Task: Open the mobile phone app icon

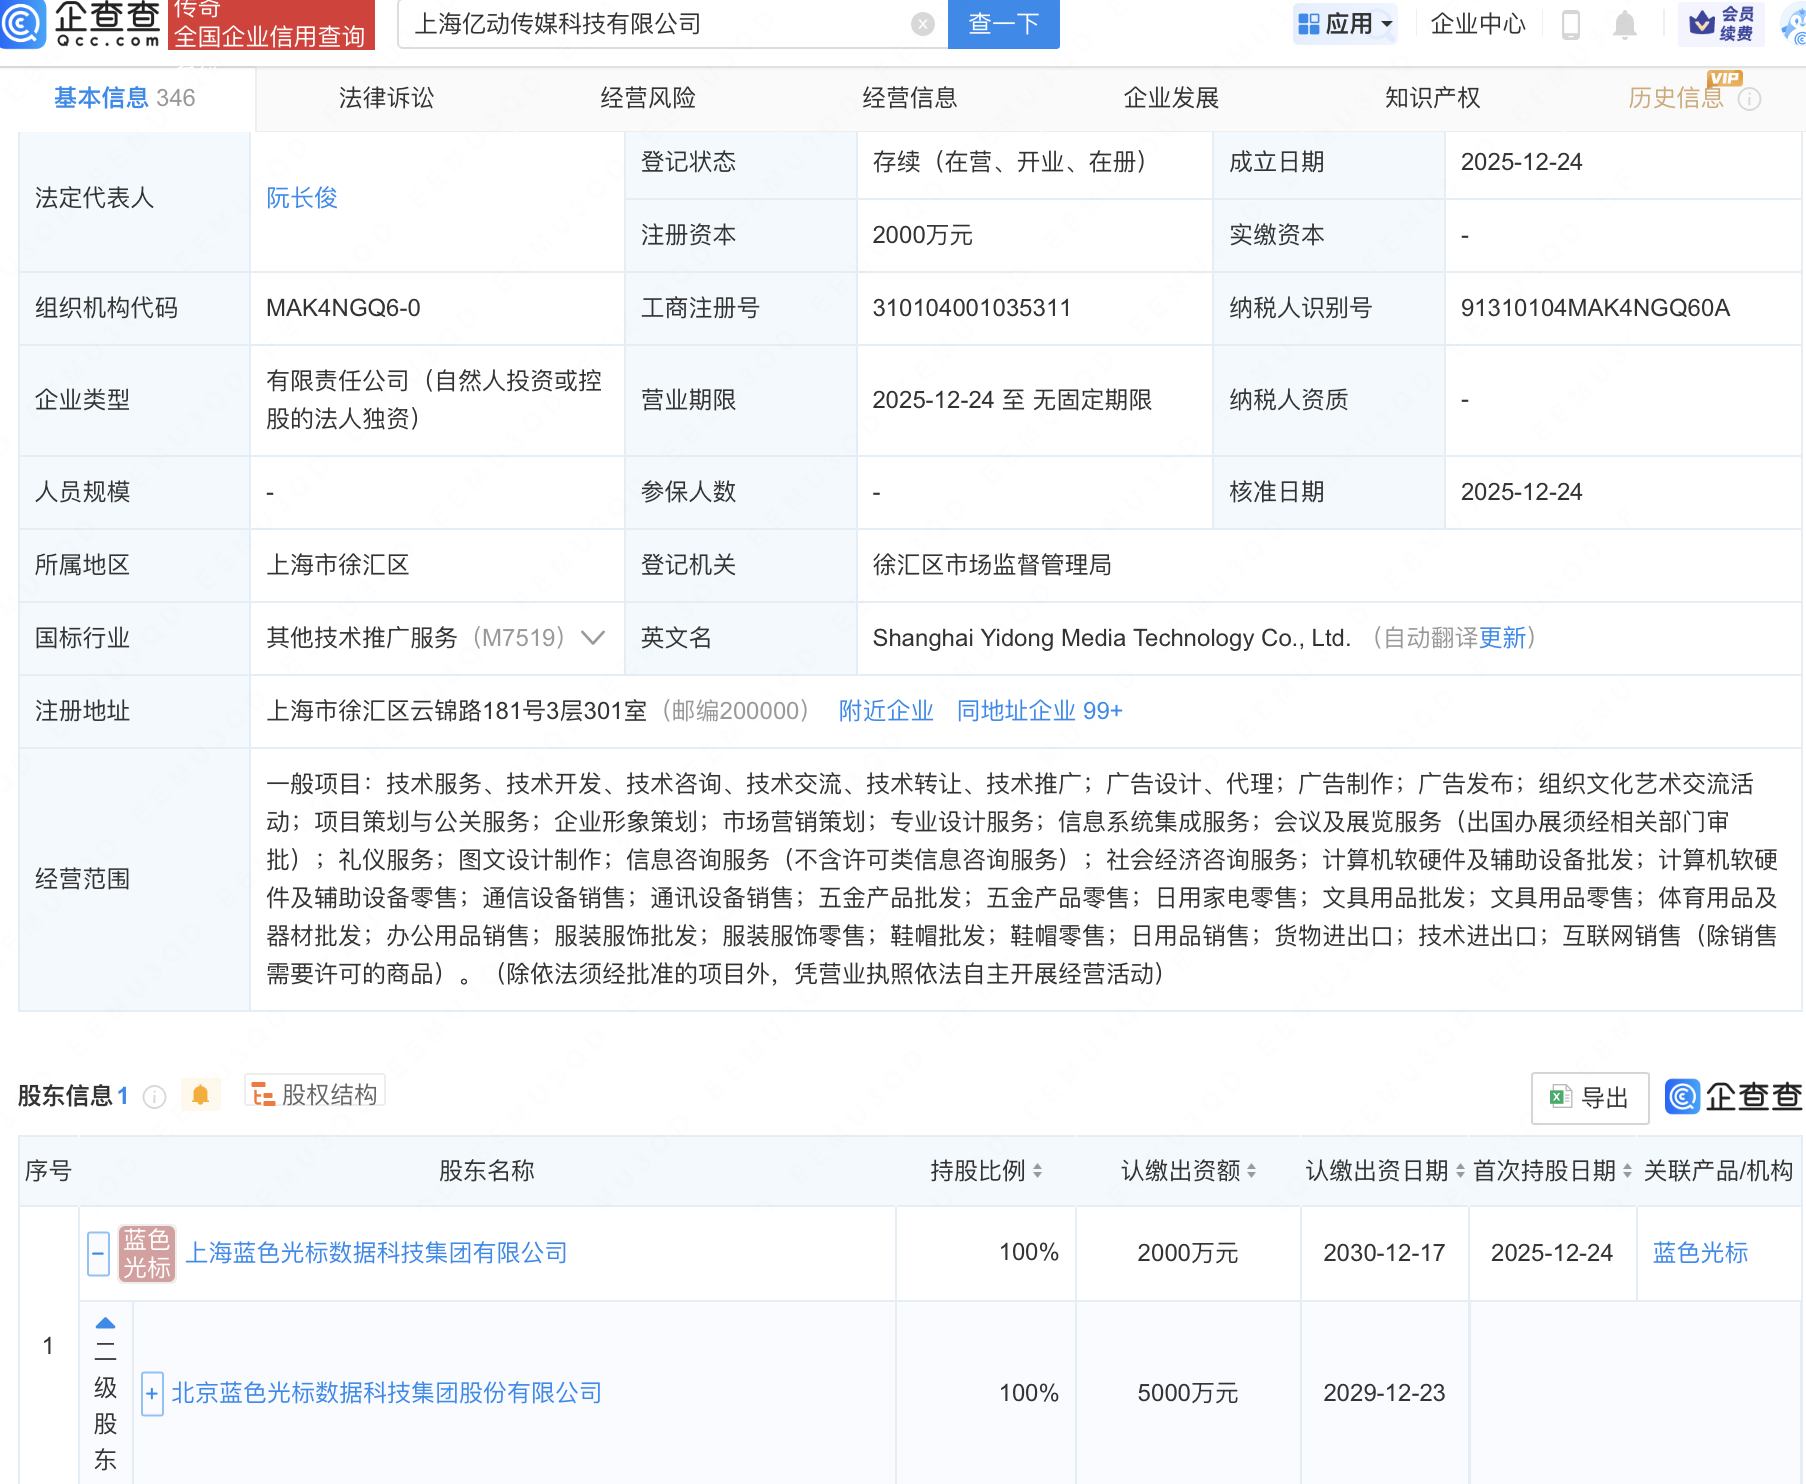Action: click(x=1570, y=24)
